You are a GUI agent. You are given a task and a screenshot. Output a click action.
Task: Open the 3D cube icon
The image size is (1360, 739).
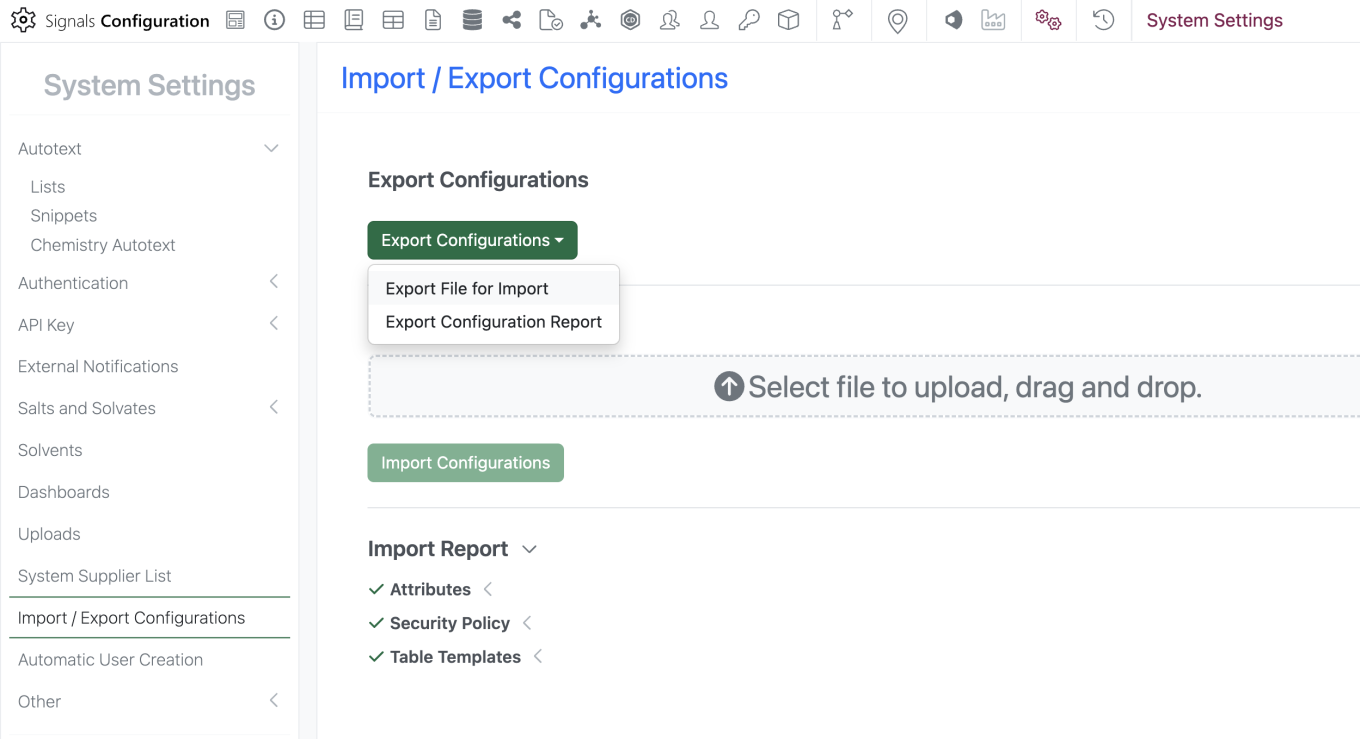(x=789, y=20)
